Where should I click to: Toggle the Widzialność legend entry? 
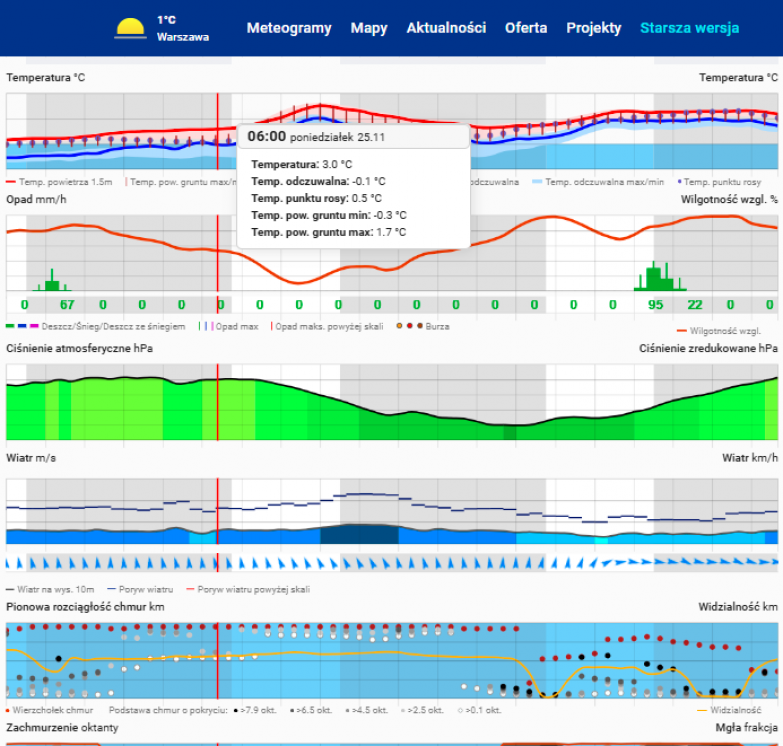729,710
